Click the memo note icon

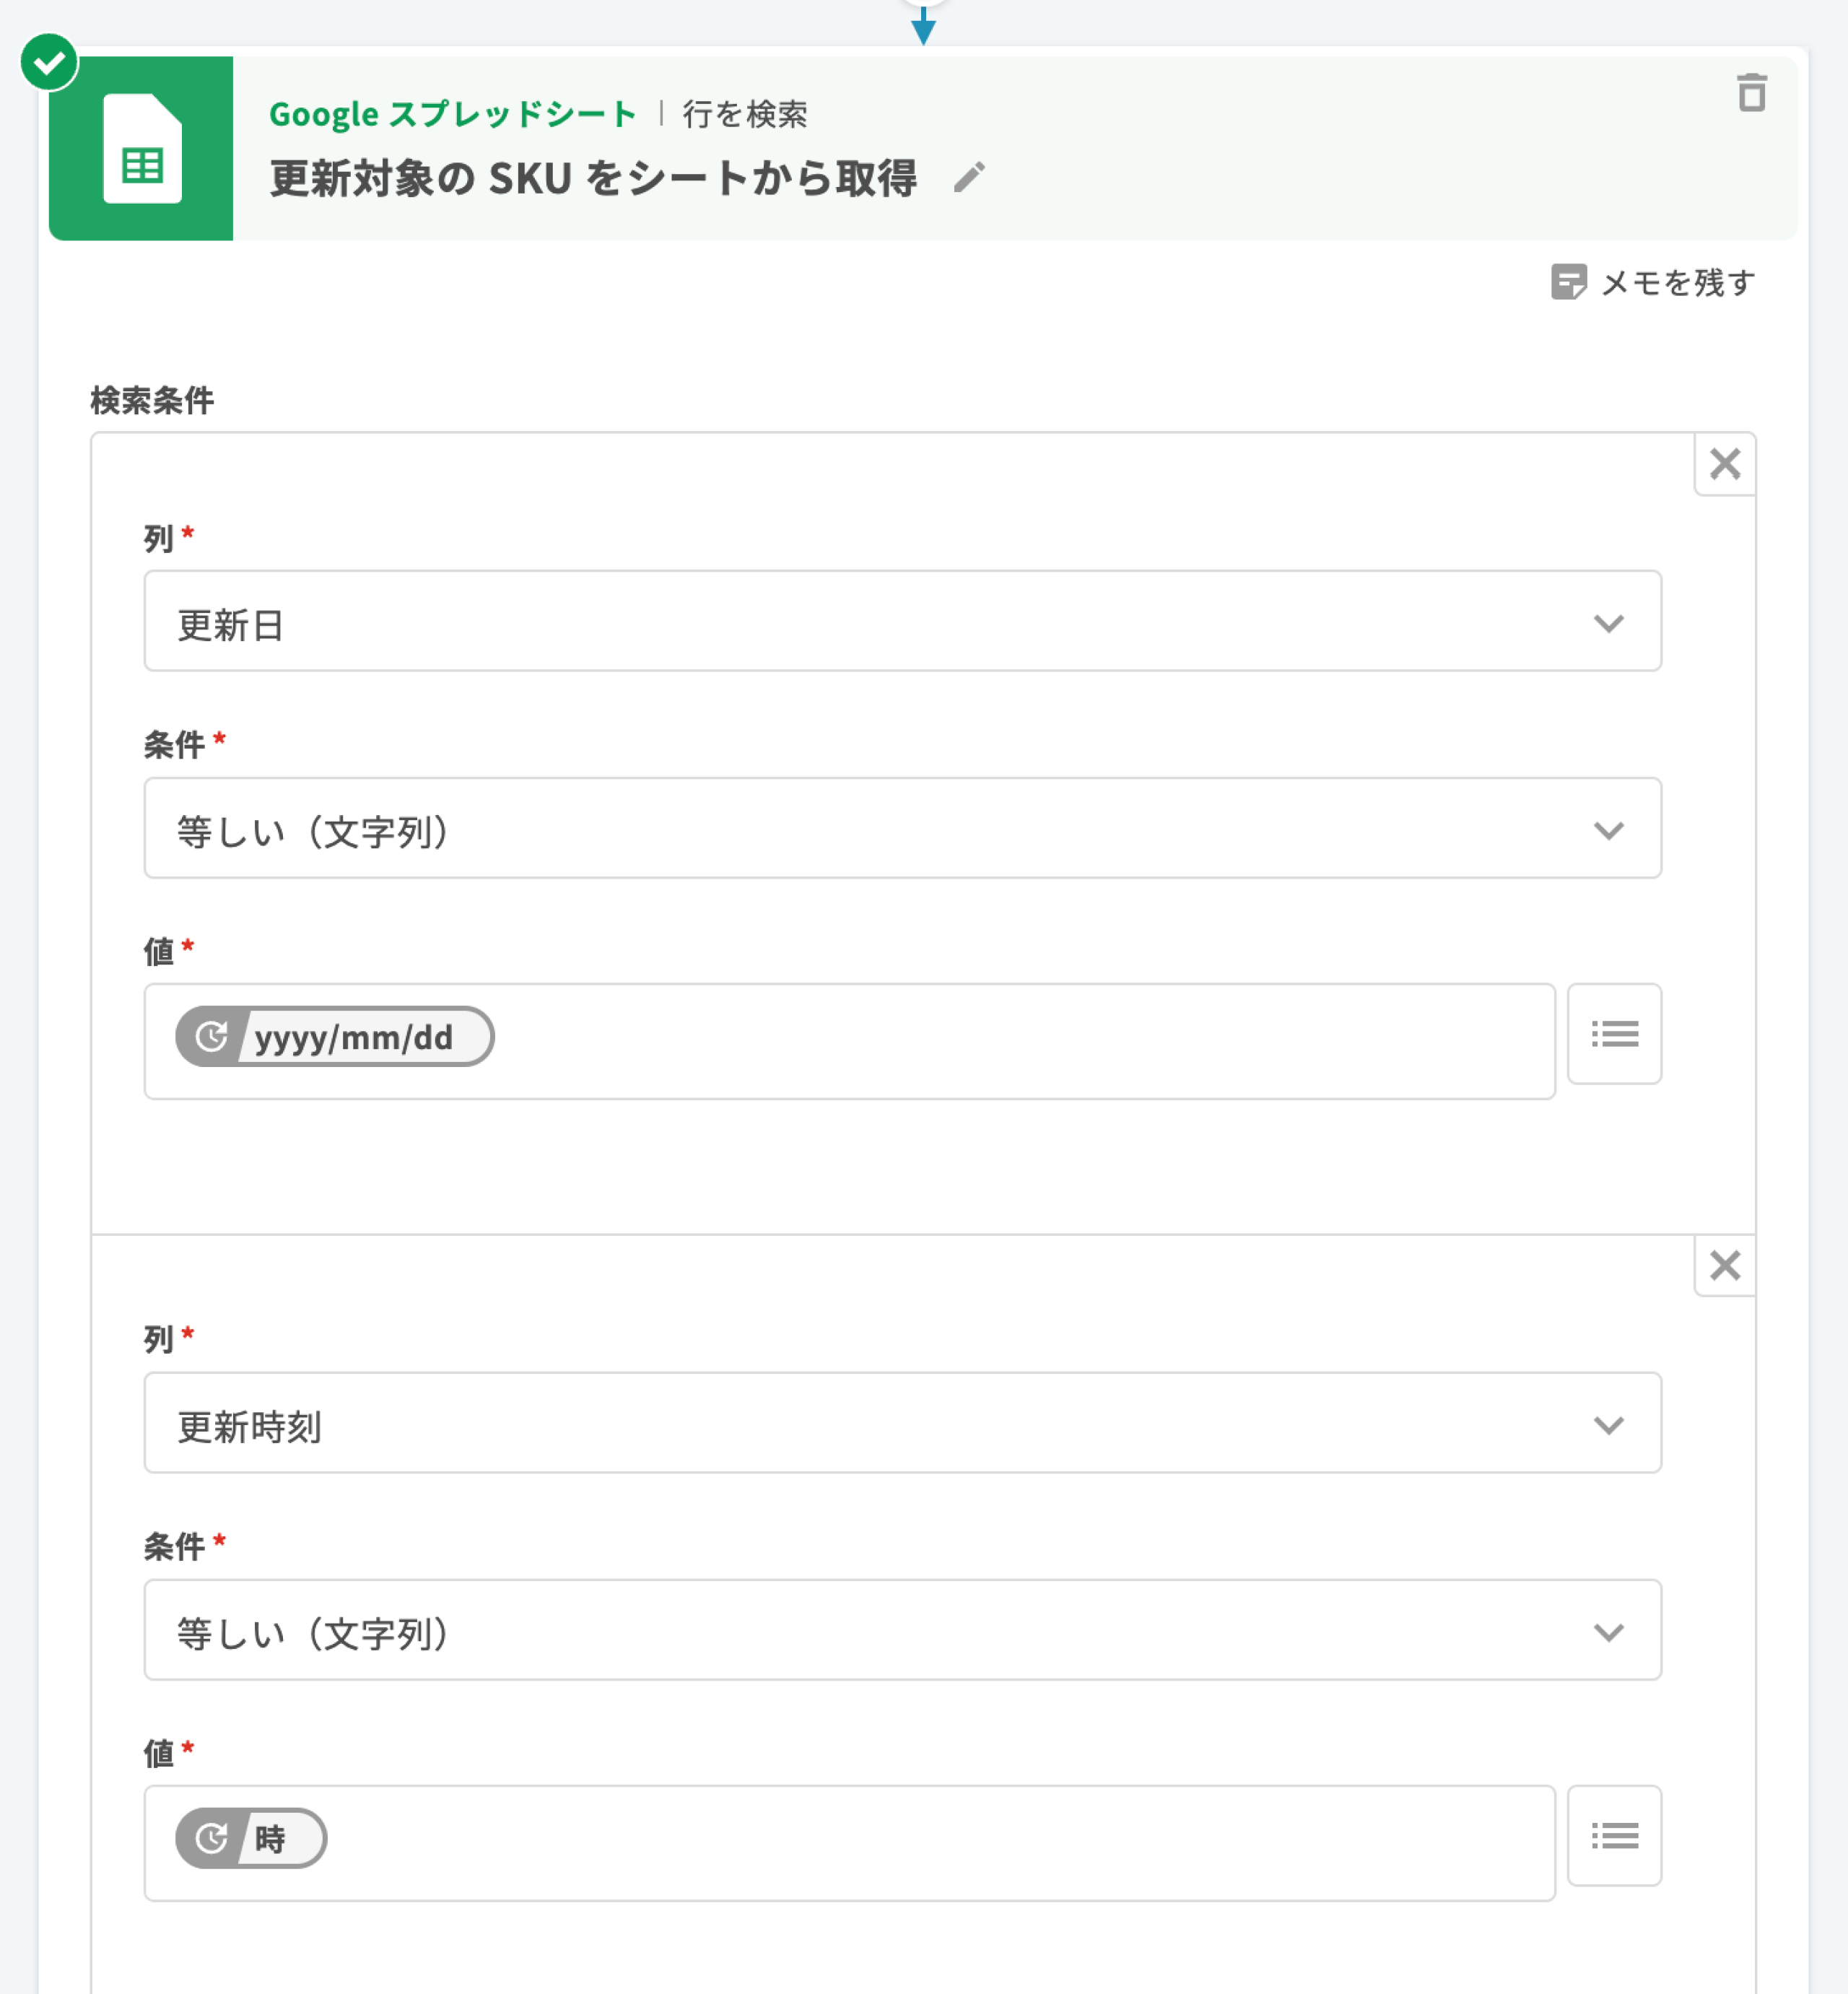tap(1568, 282)
